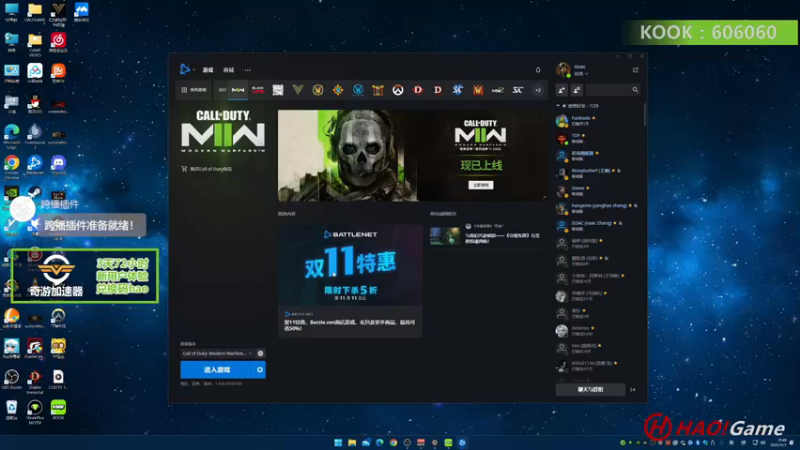800x450 pixels.
Task: Open NetEase Cloud Music desktop shortcut
Action: click(58, 42)
